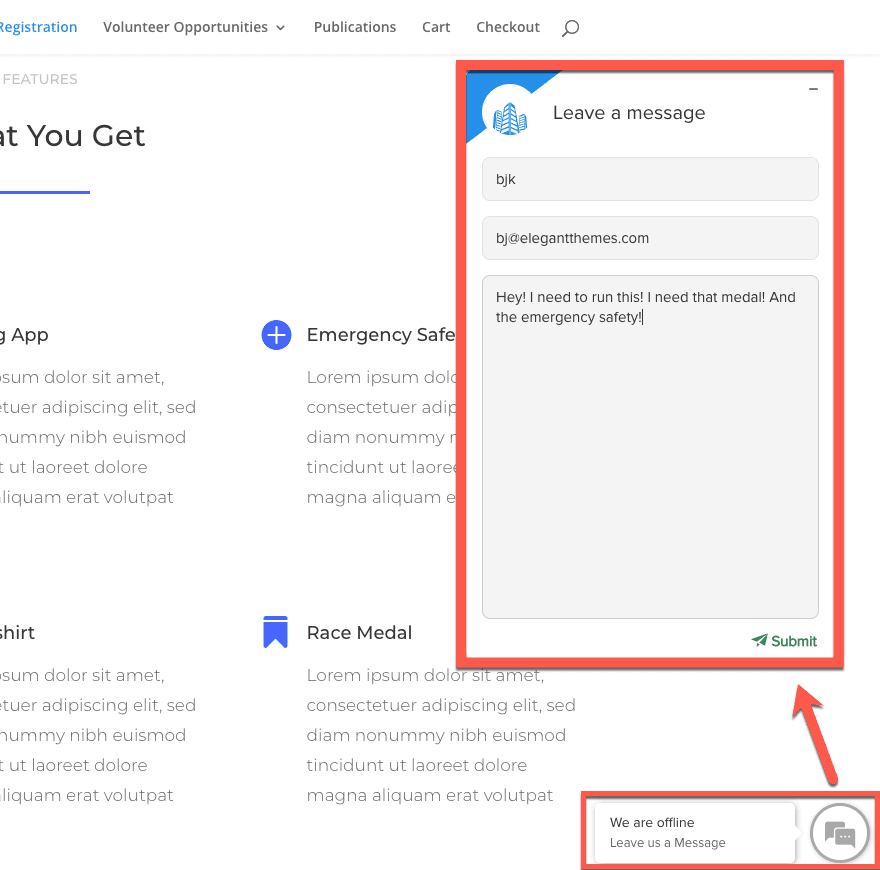This screenshot has height=870, width=880.
Task: Click the chat bubble icon in offline widget
Action: [x=839, y=832]
